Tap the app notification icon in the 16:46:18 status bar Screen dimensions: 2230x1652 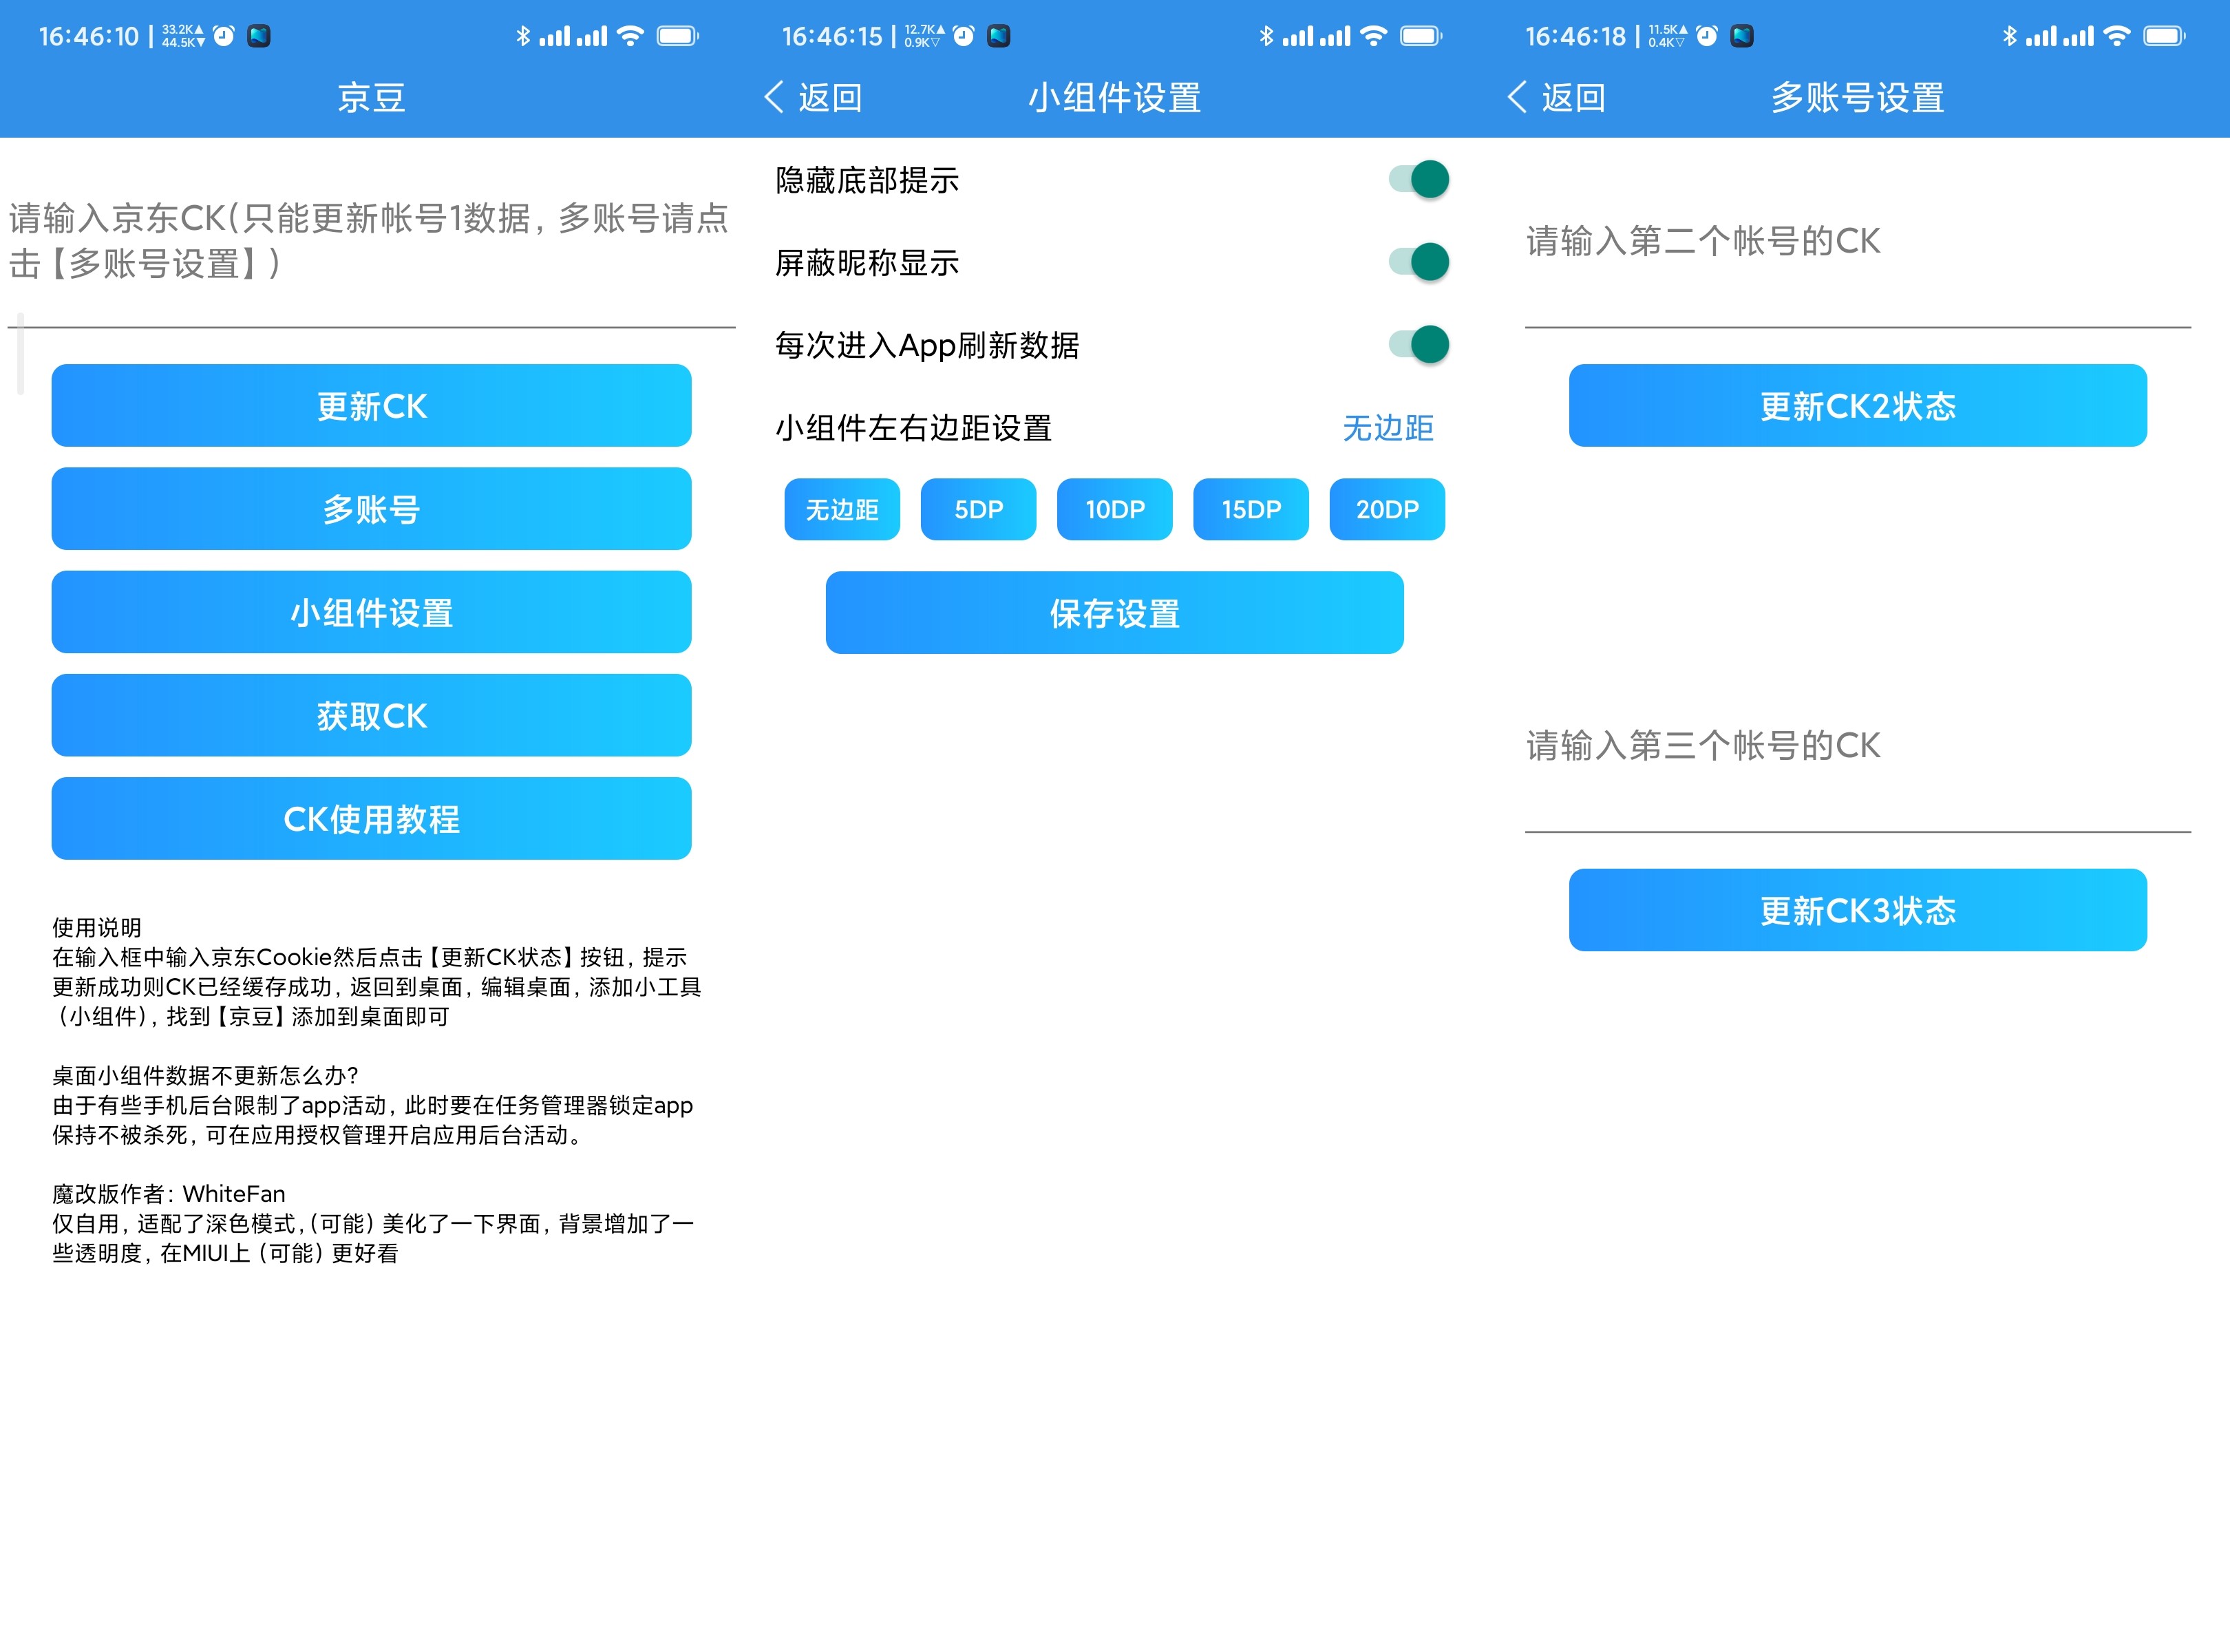pos(1742,36)
